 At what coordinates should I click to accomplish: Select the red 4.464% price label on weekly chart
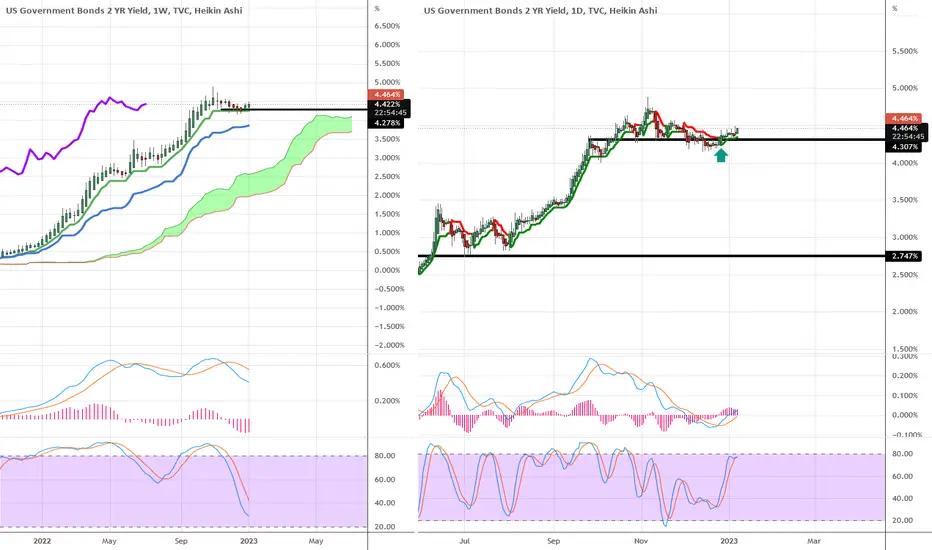(386, 95)
